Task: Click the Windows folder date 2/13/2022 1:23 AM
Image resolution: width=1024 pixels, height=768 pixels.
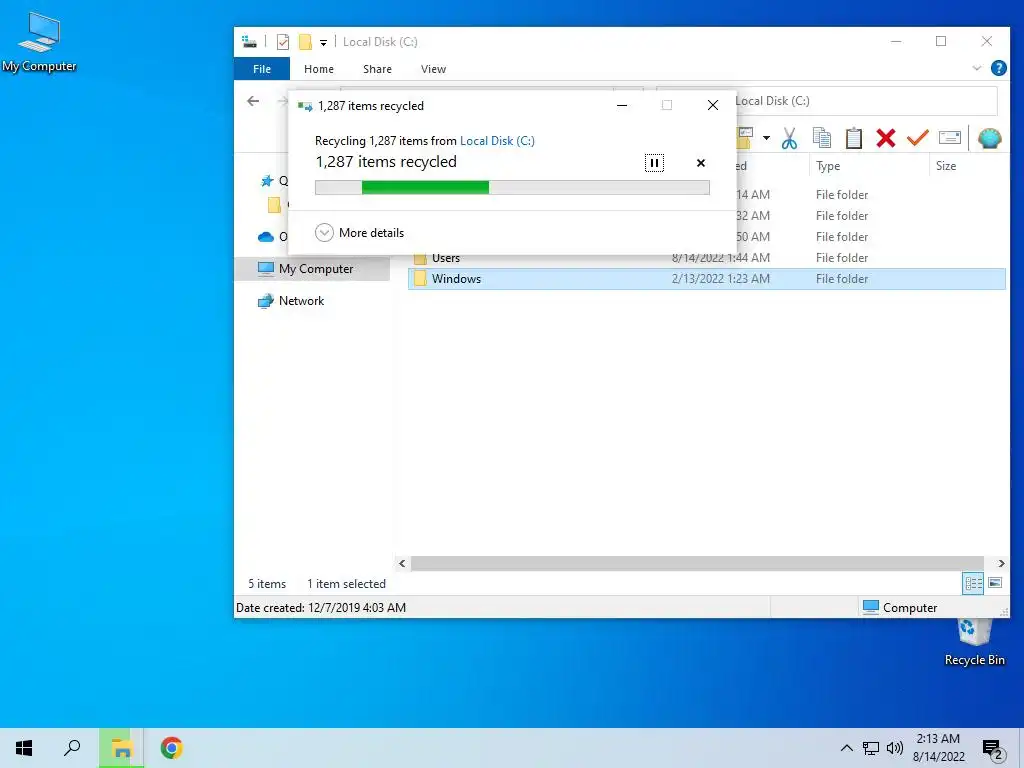Action: (x=720, y=279)
